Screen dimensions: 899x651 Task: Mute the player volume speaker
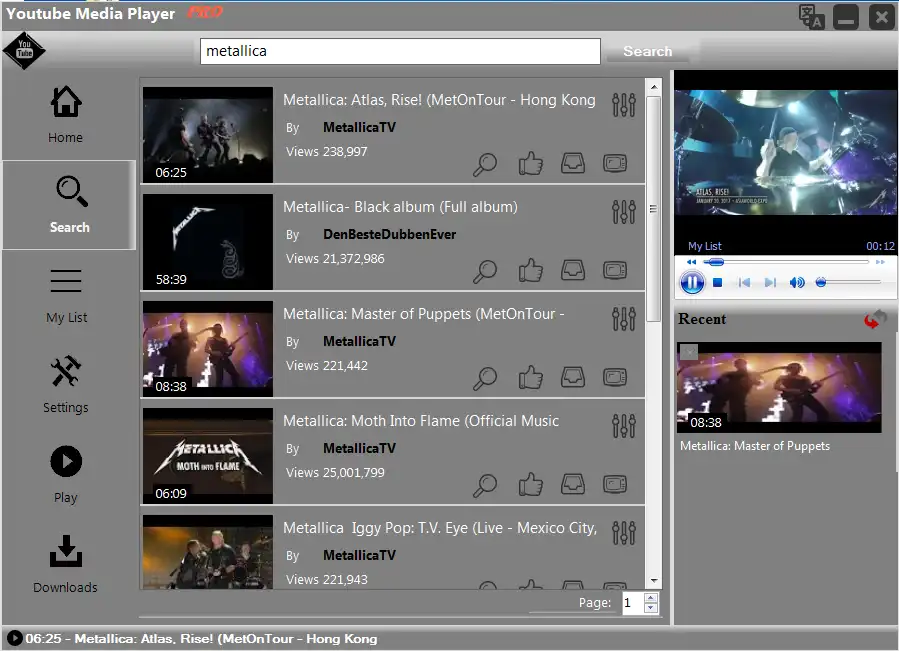point(796,283)
